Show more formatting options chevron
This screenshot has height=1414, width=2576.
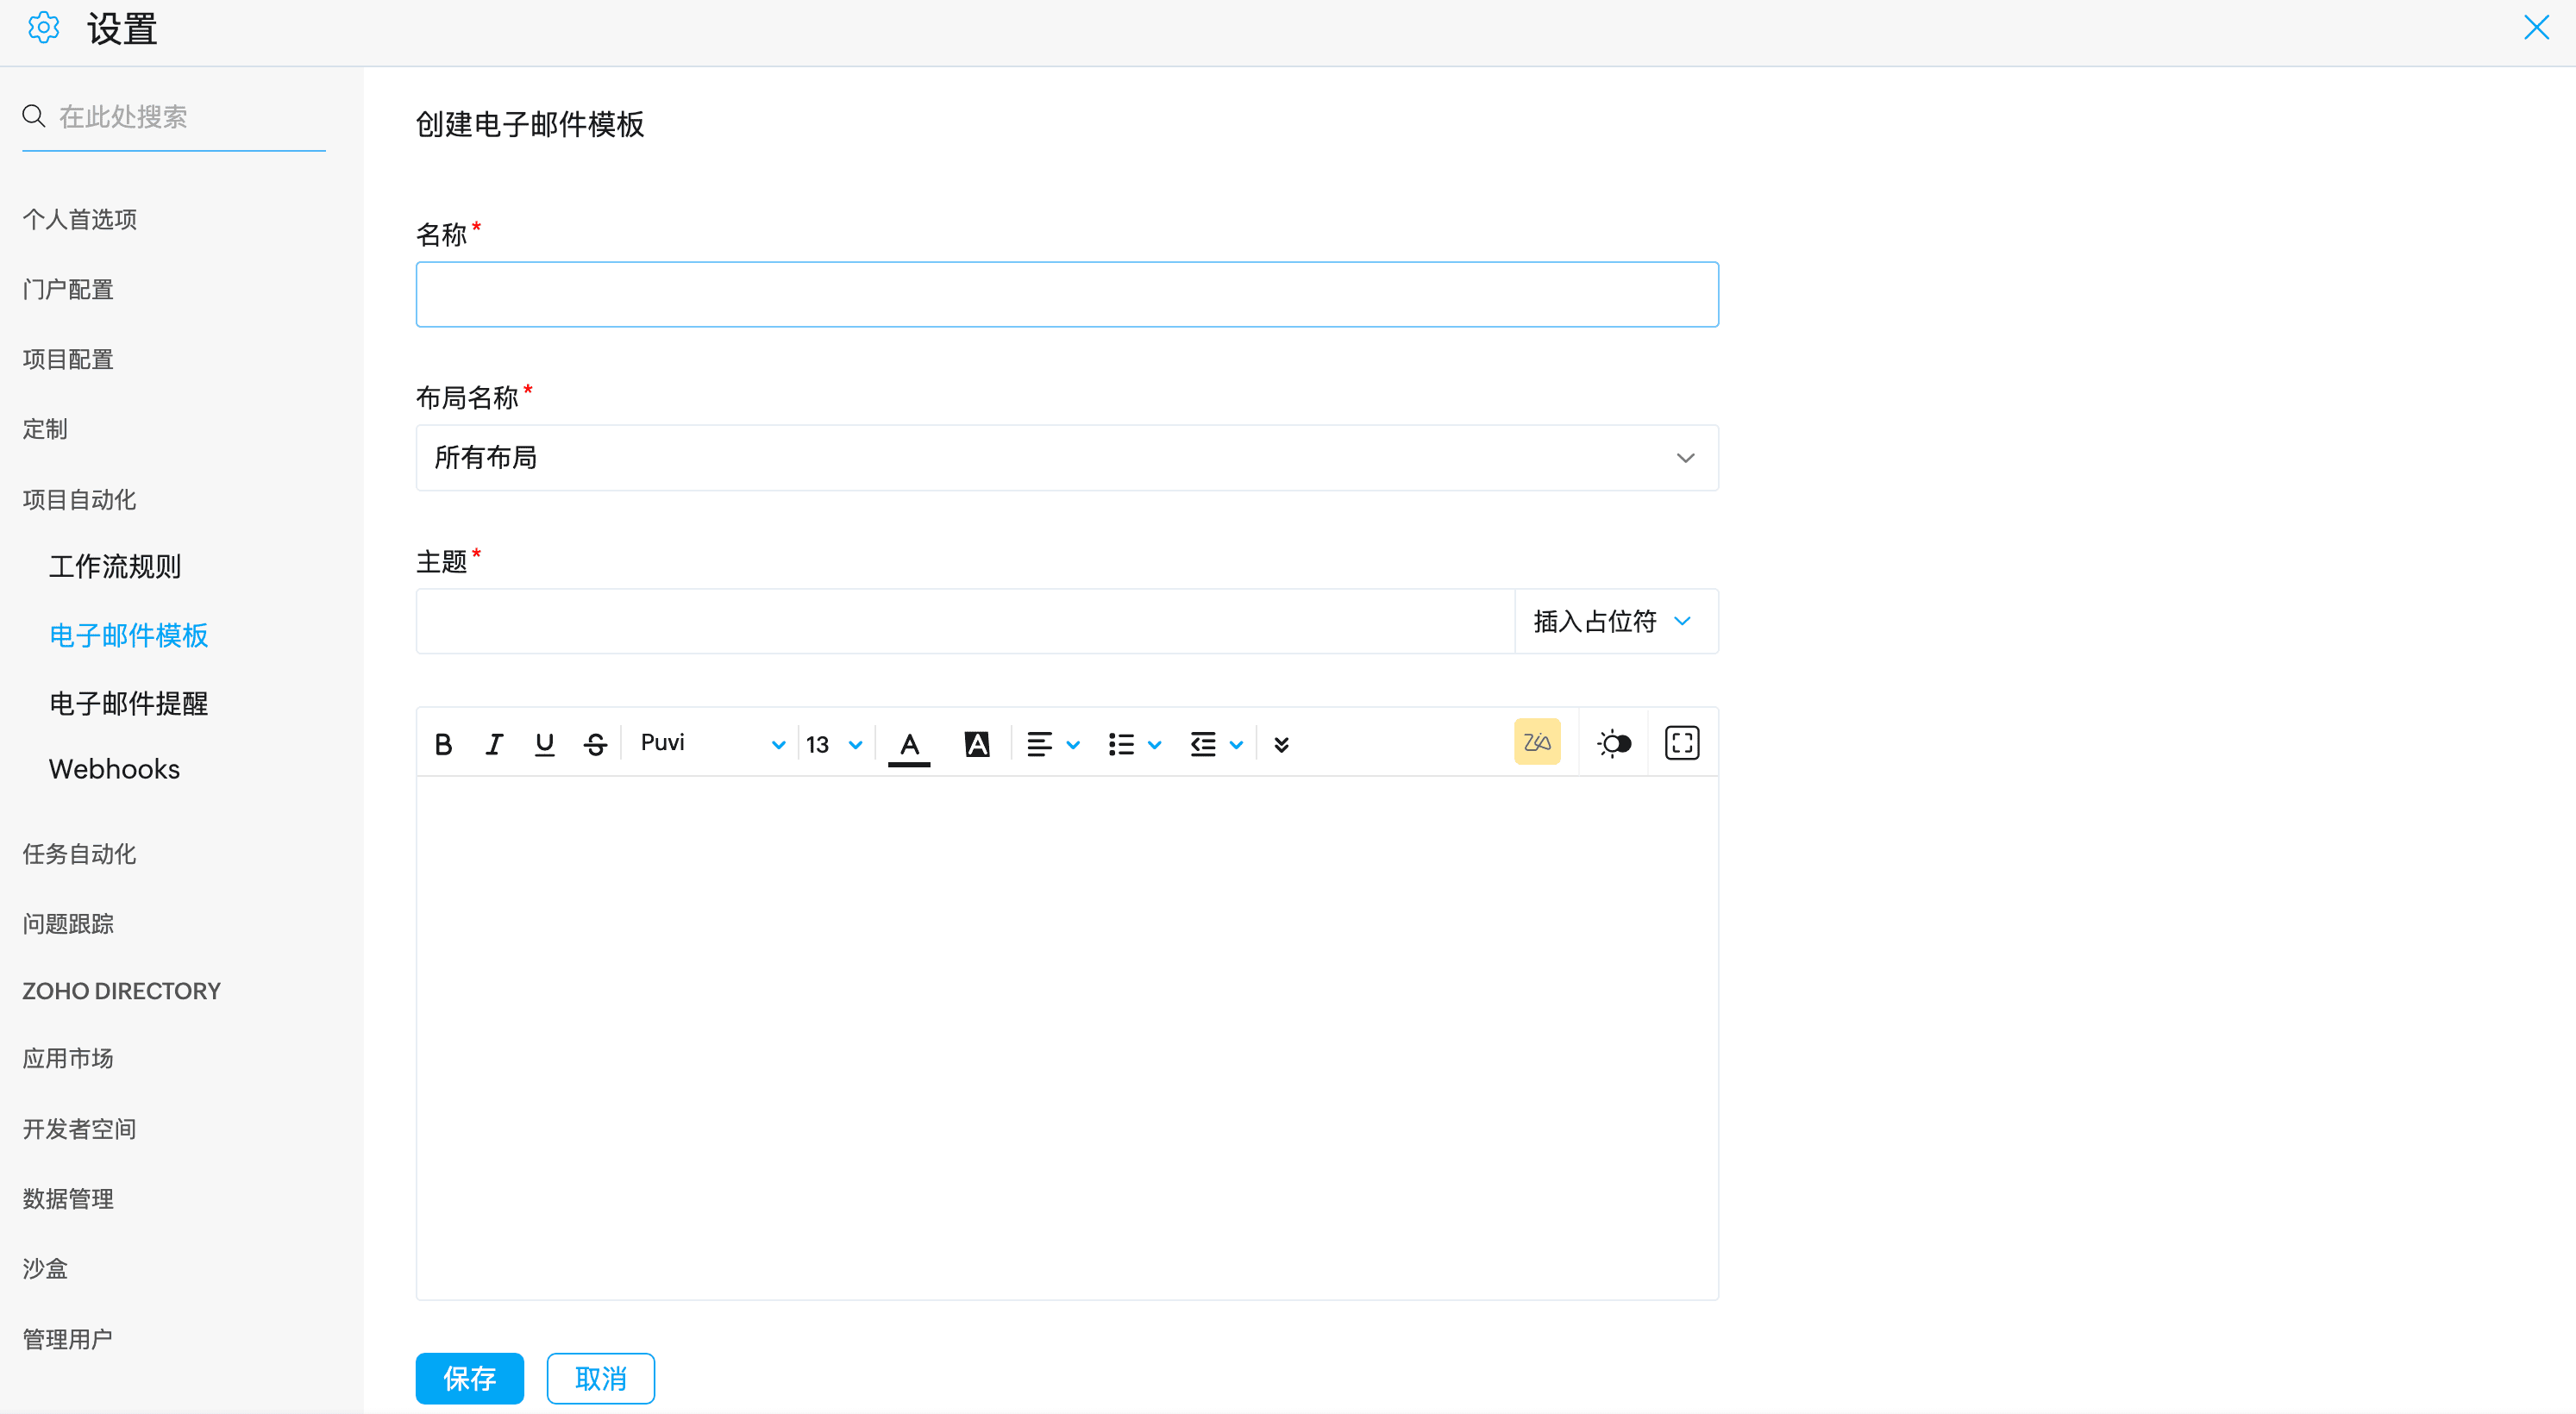[1281, 745]
